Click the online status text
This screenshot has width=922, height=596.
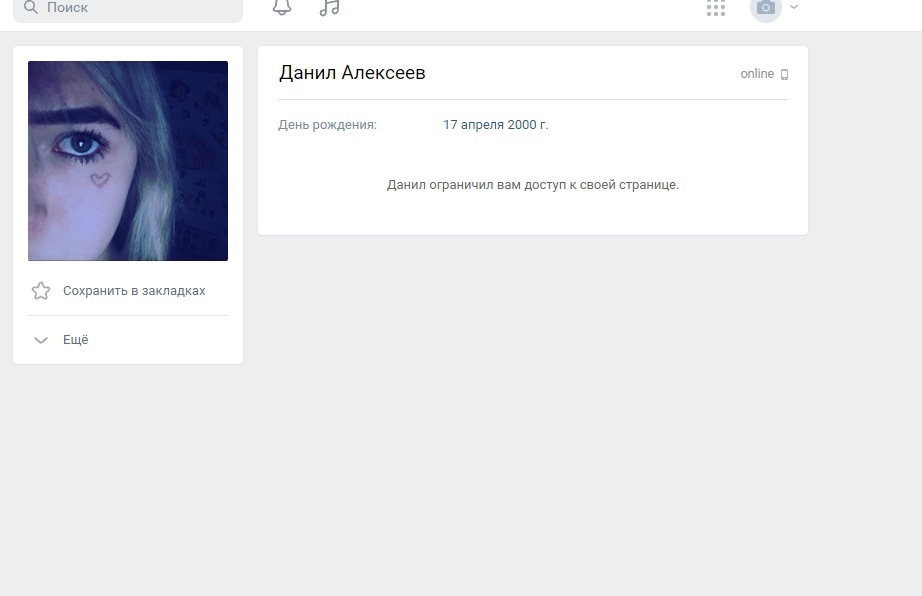tap(757, 74)
